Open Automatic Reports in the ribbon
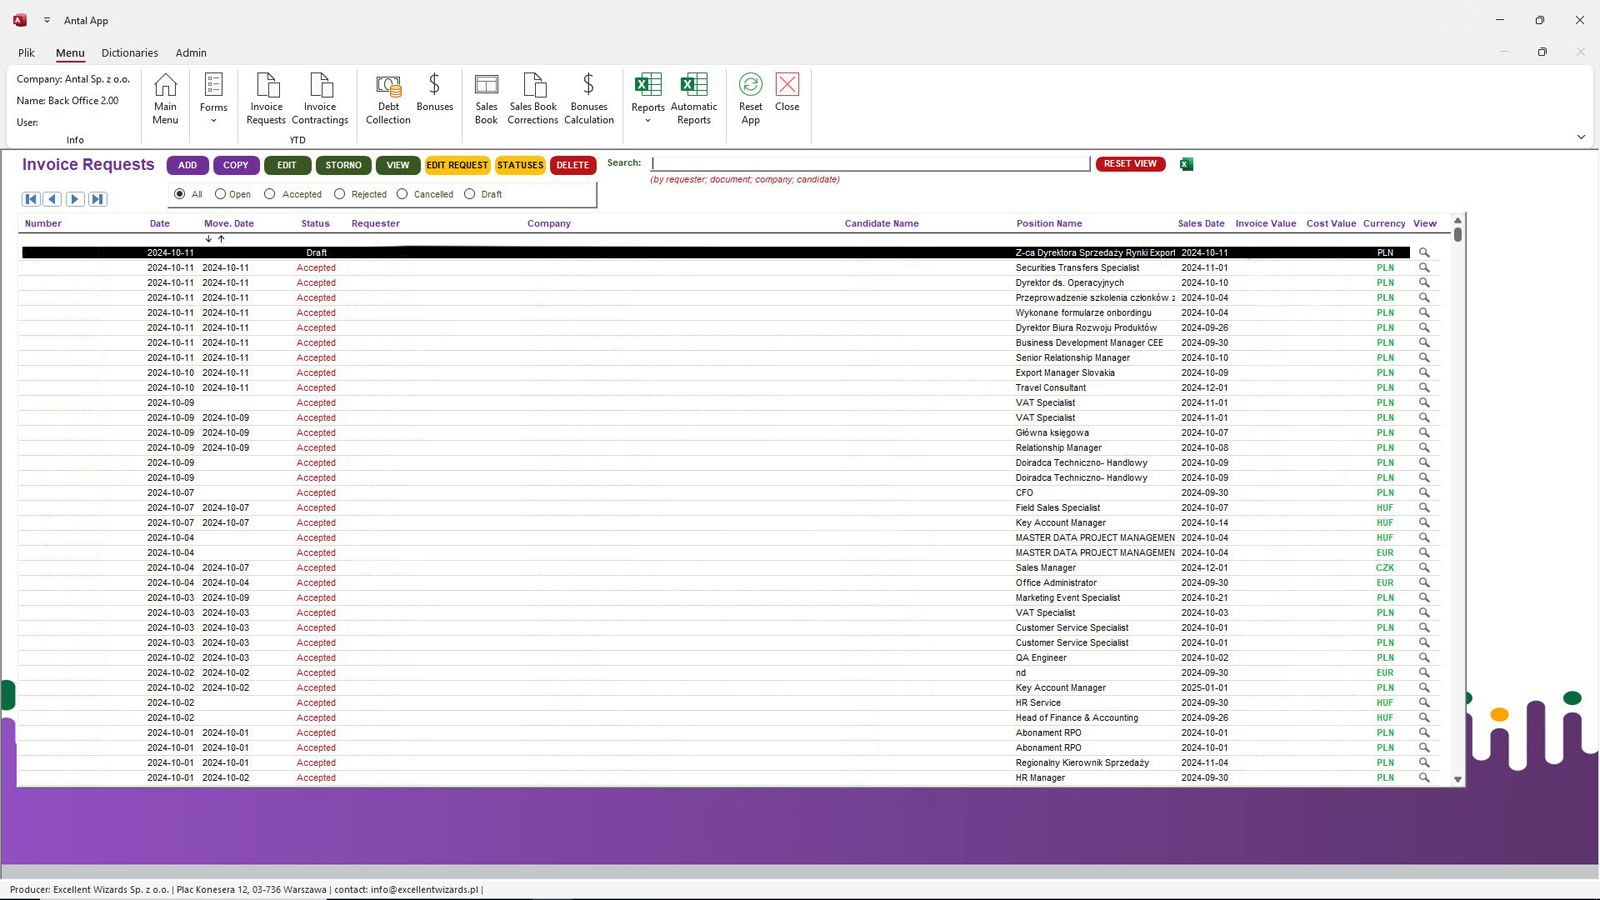Image resolution: width=1600 pixels, height=900 pixels. pyautogui.click(x=693, y=98)
